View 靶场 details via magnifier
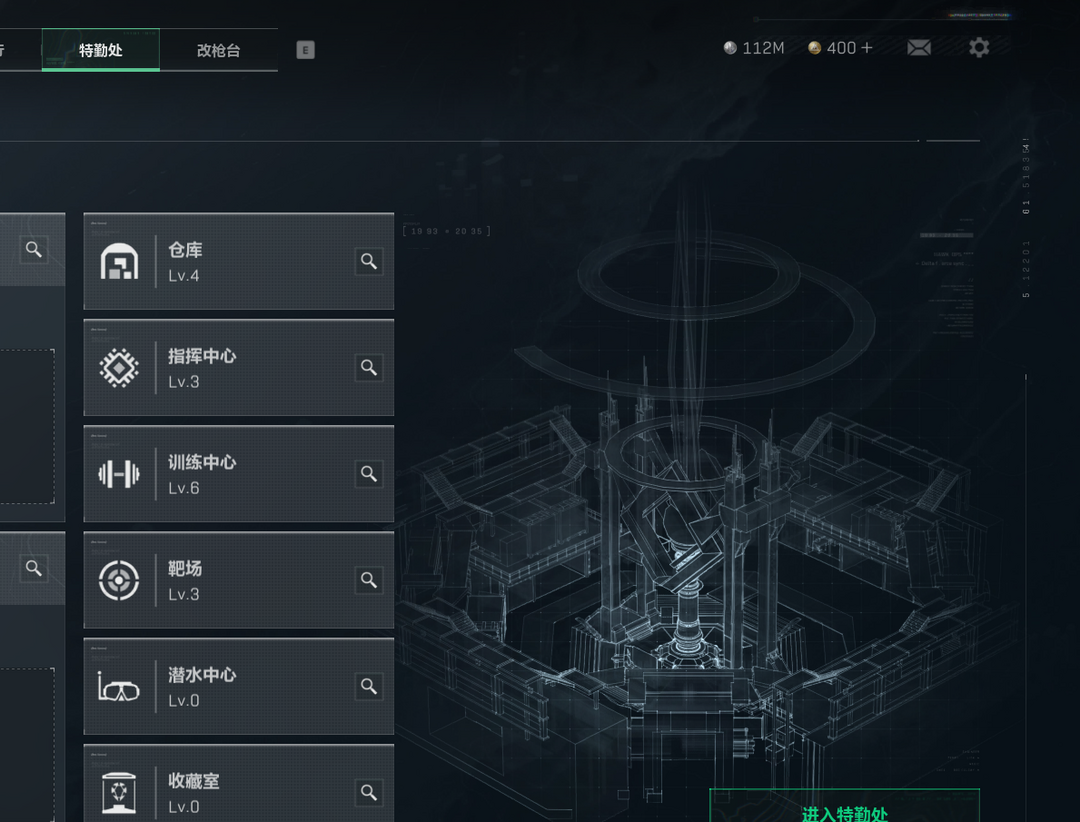This screenshot has height=822, width=1080. 369,579
